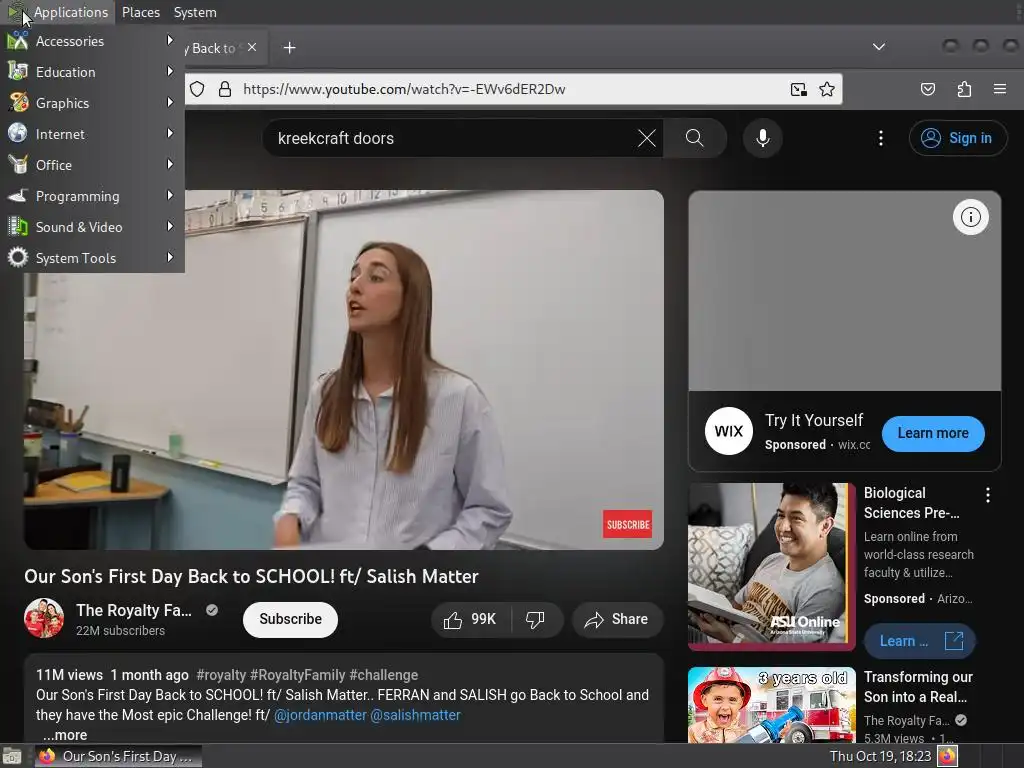Click the ad info (i) icon
Image resolution: width=1024 pixels, height=768 pixels.
coord(970,217)
